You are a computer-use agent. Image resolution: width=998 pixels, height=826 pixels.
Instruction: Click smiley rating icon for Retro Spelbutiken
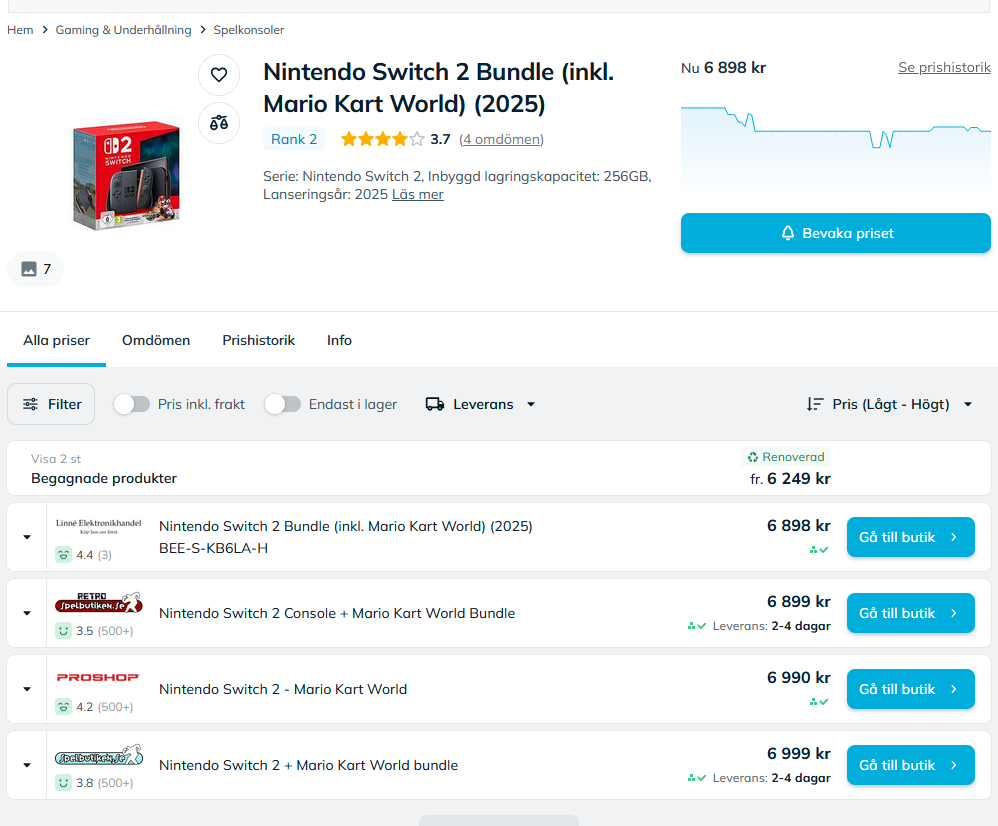[64, 631]
